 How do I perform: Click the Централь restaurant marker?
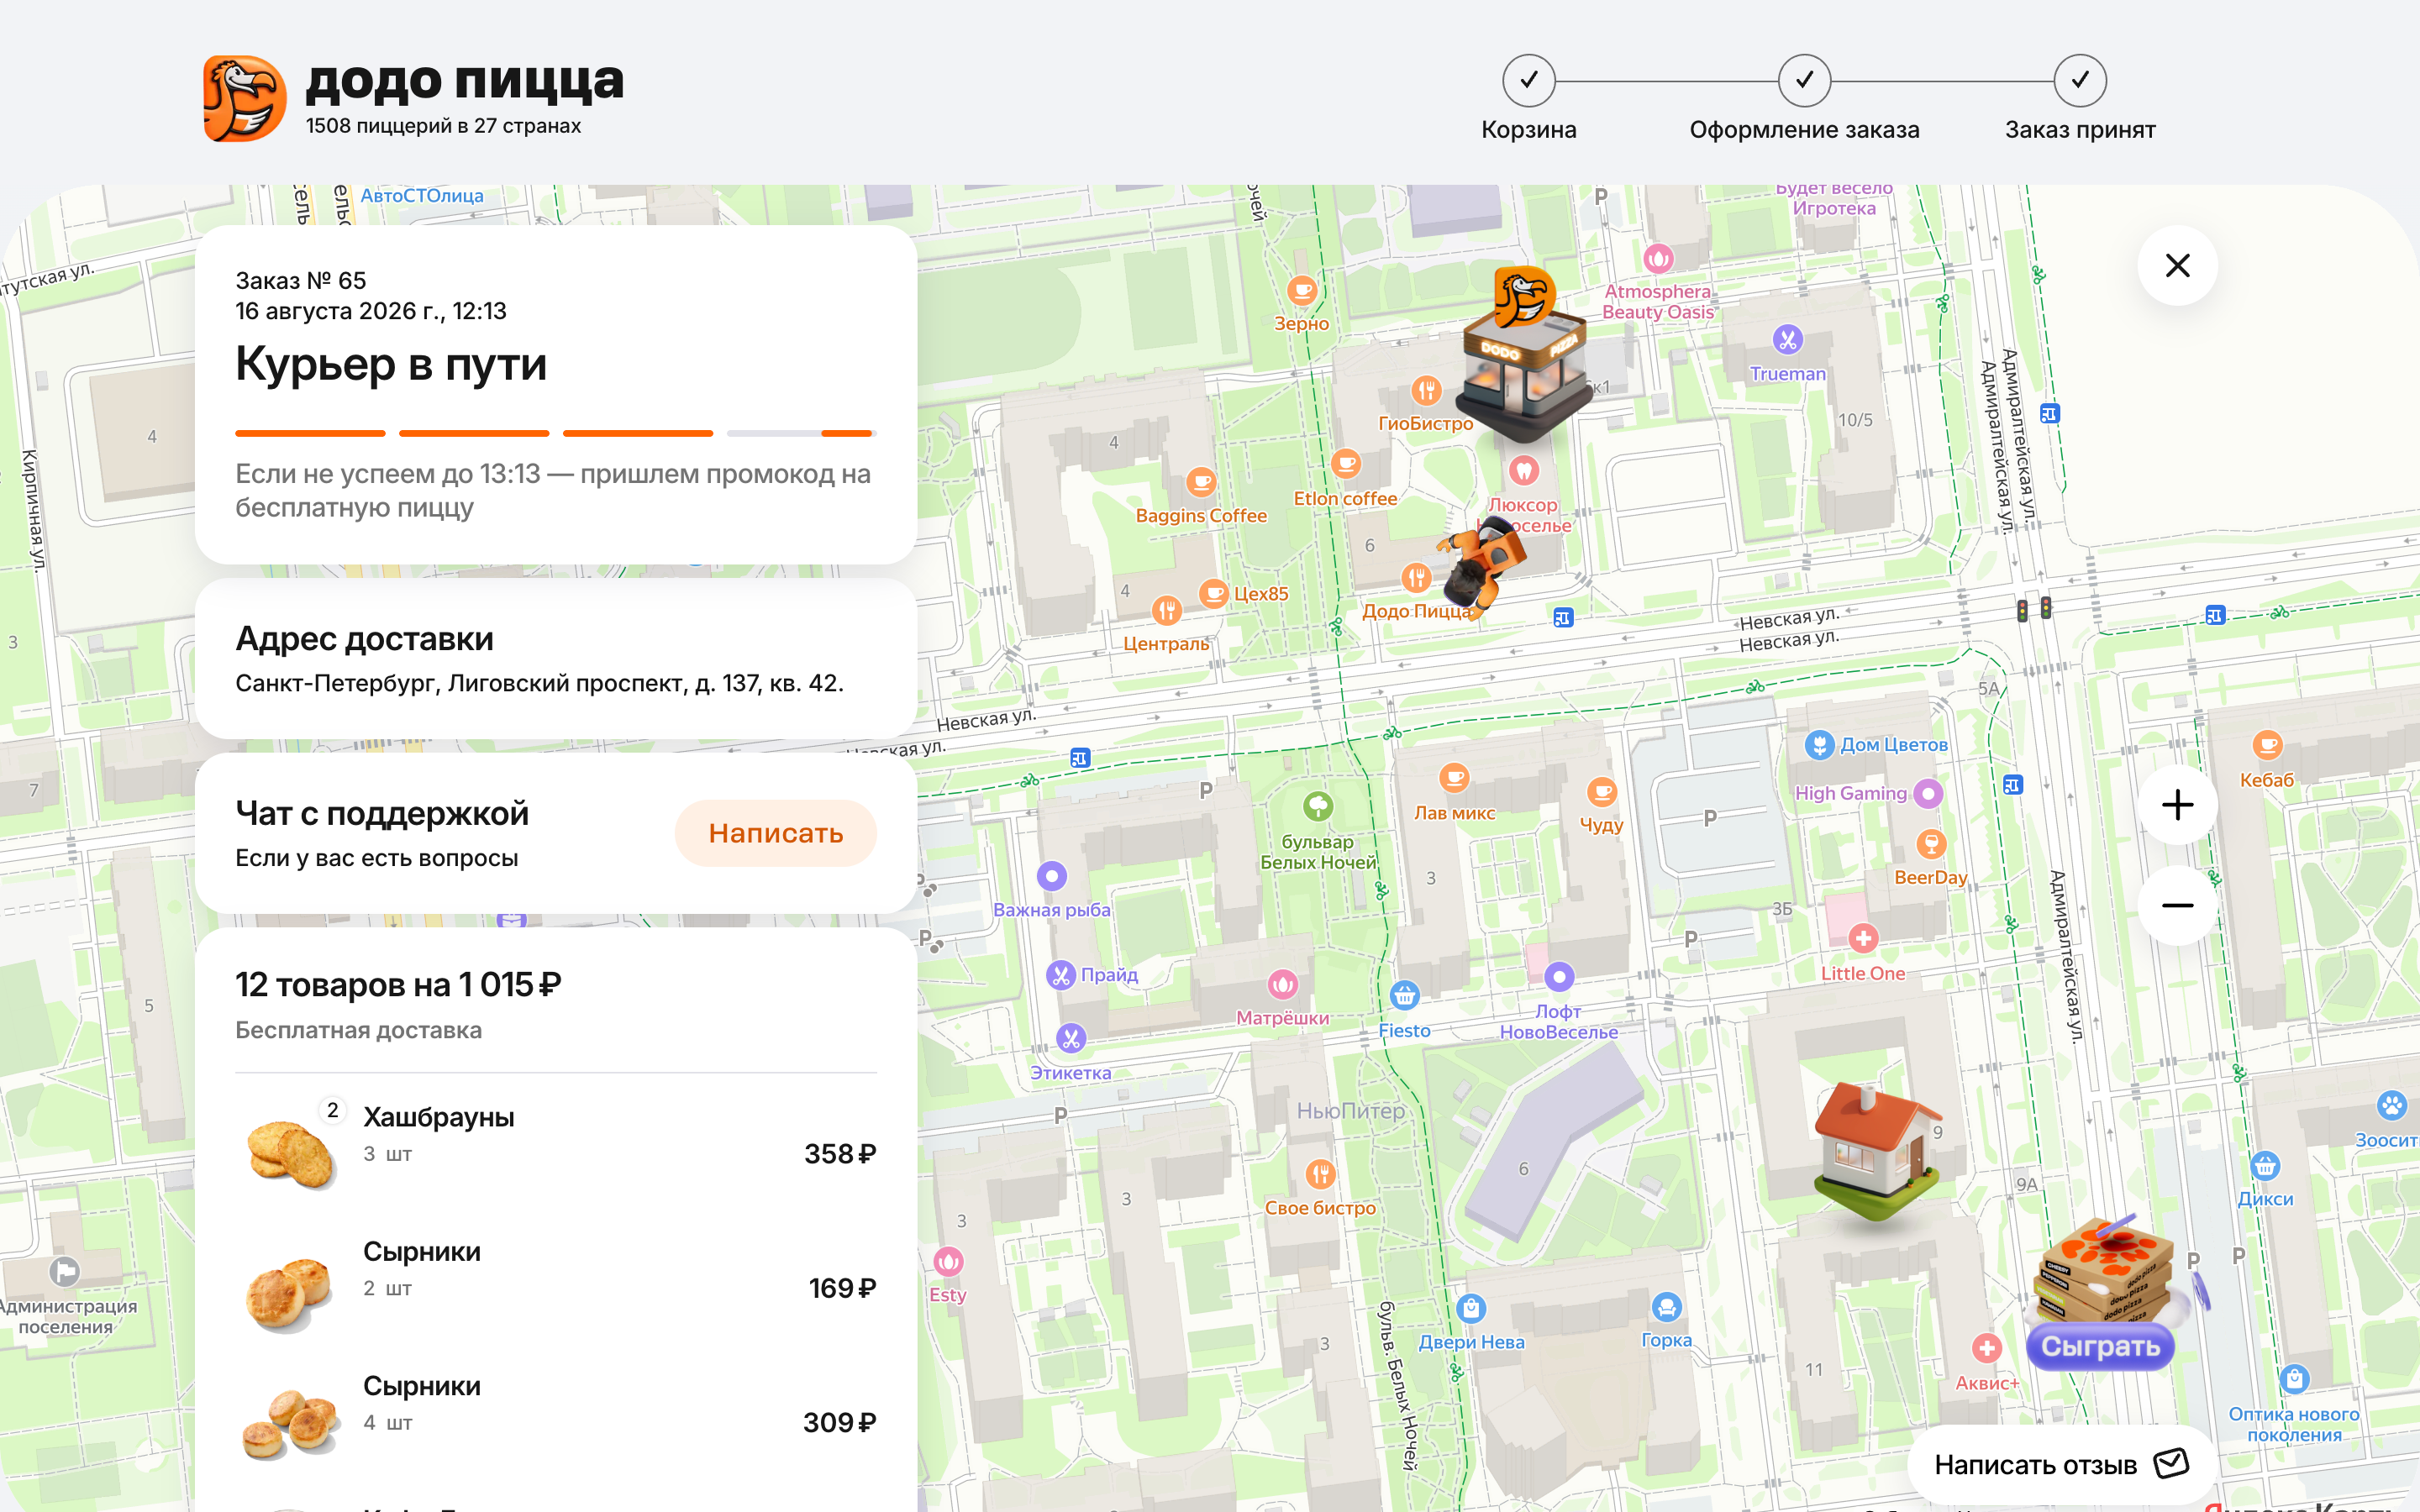pyautogui.click(x=1166, y=610)
